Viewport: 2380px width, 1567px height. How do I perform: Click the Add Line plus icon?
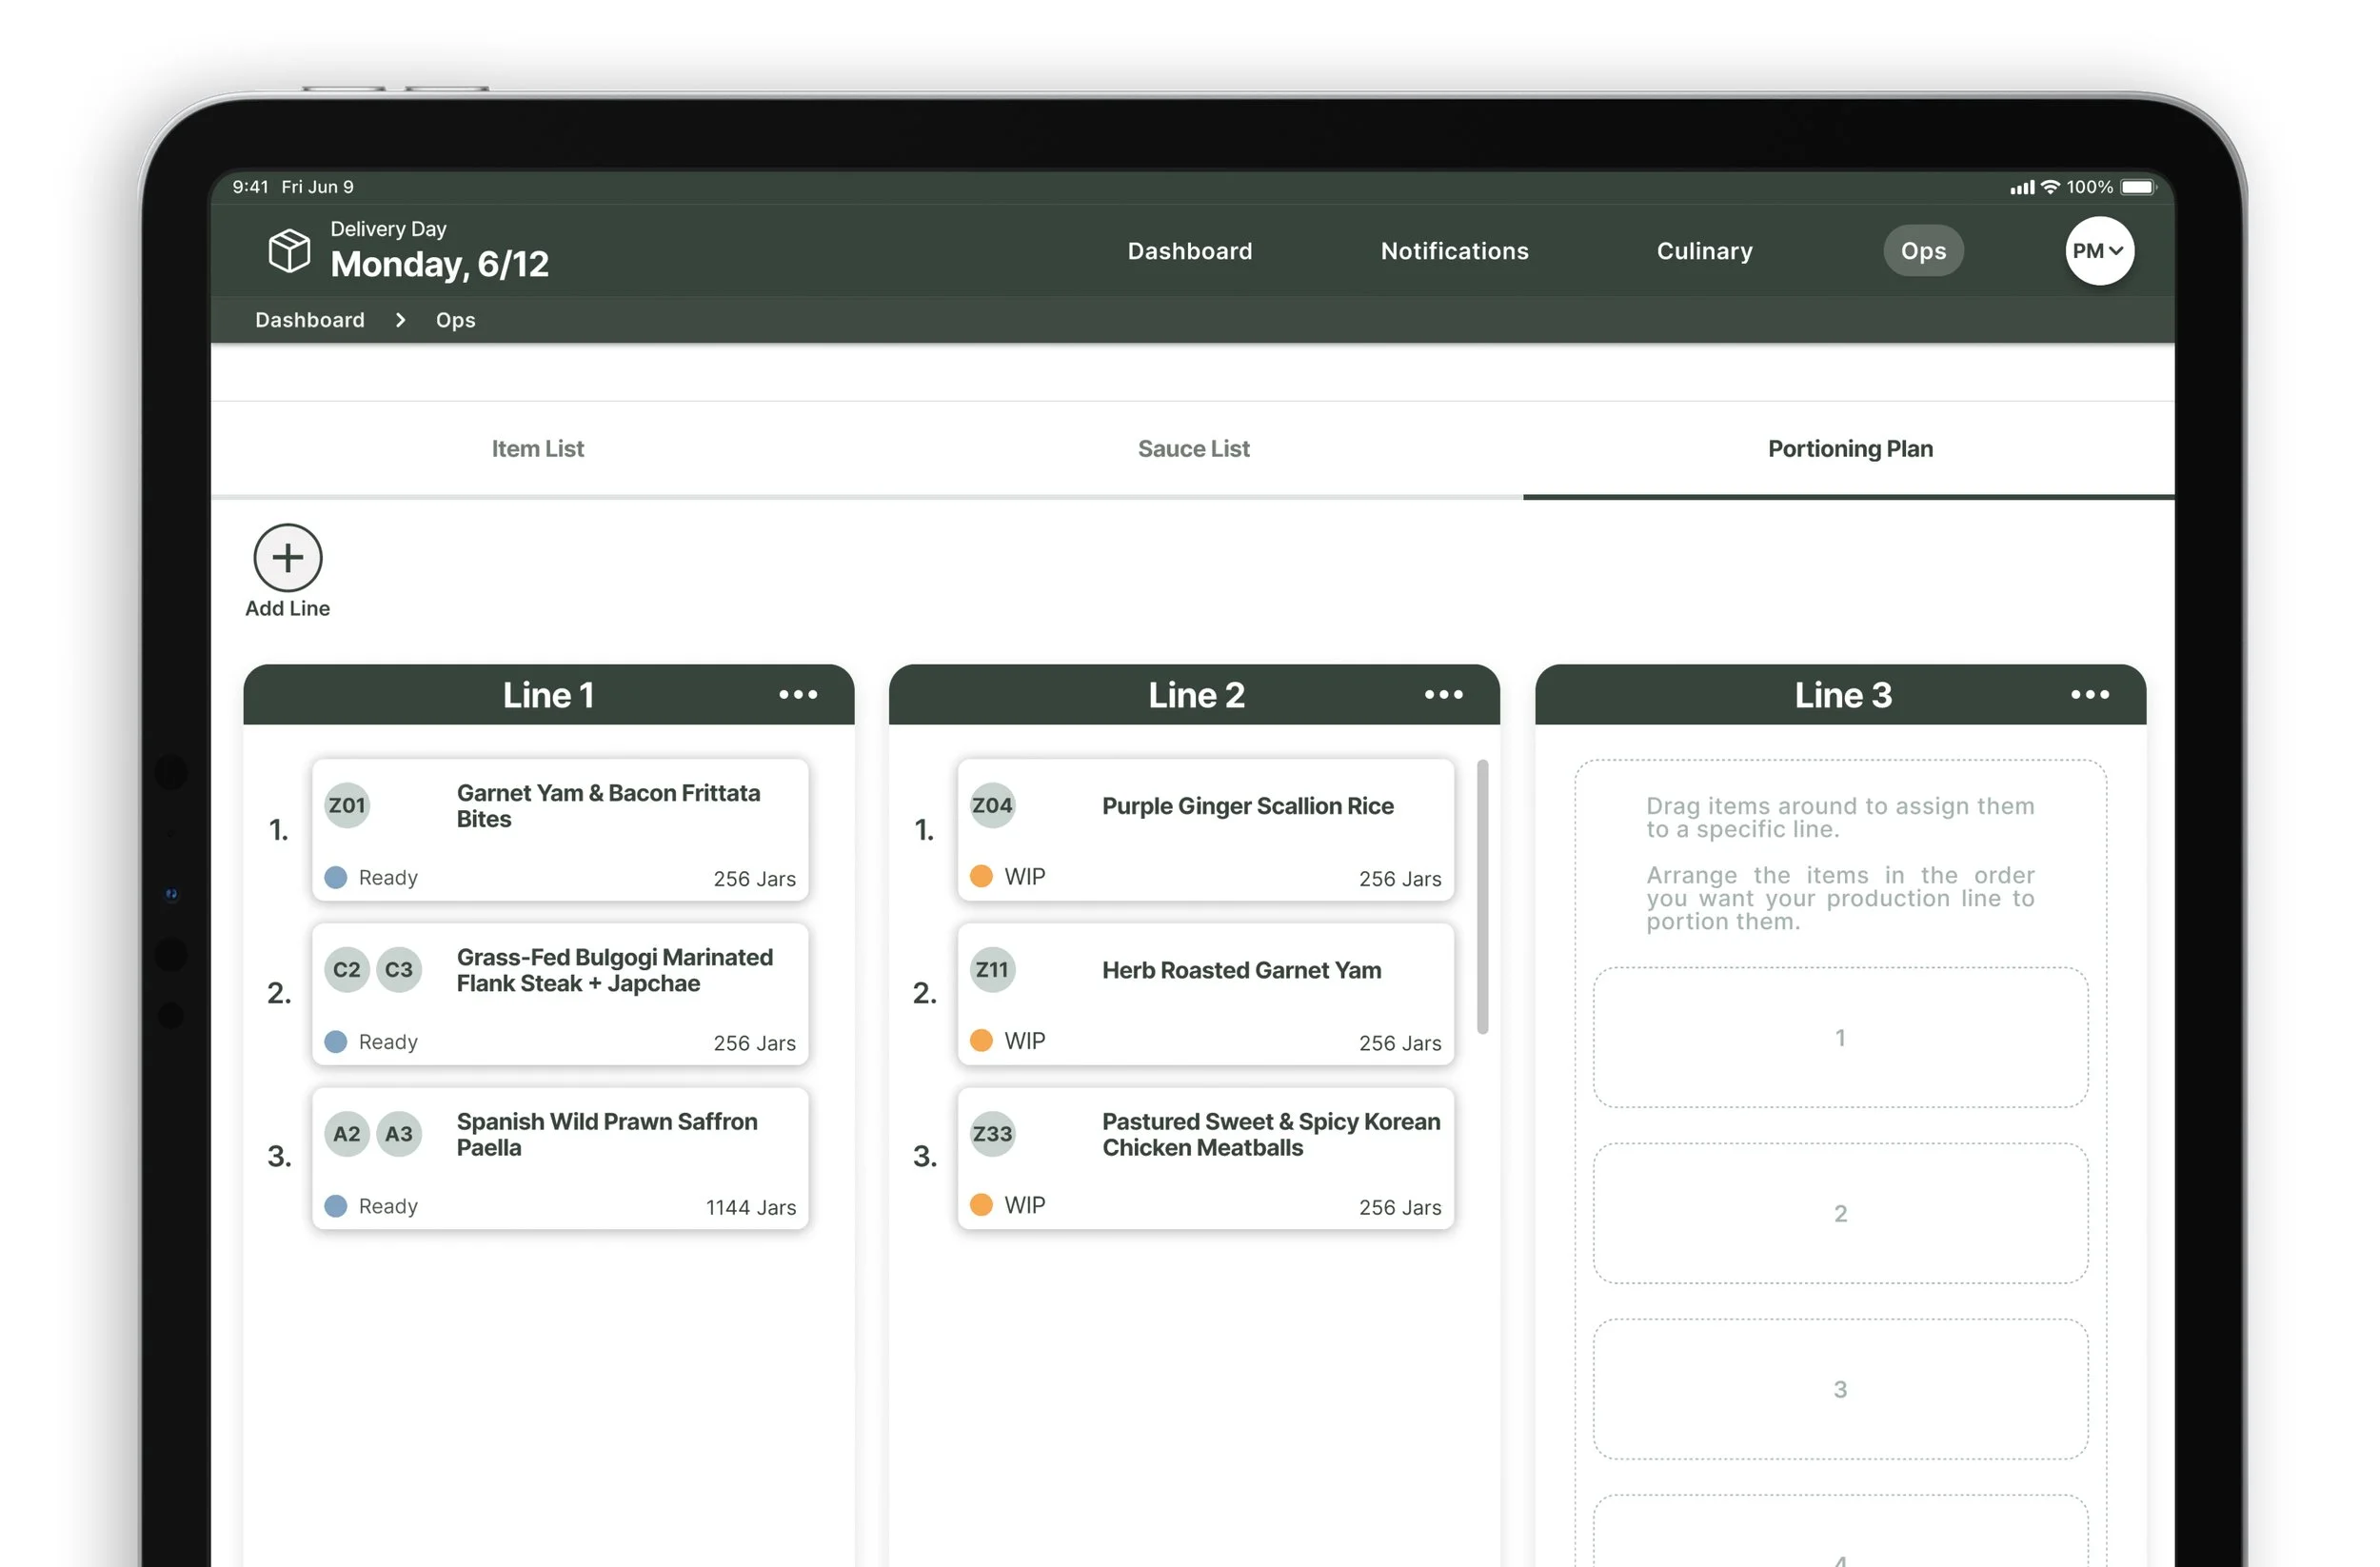pos(288,558)
